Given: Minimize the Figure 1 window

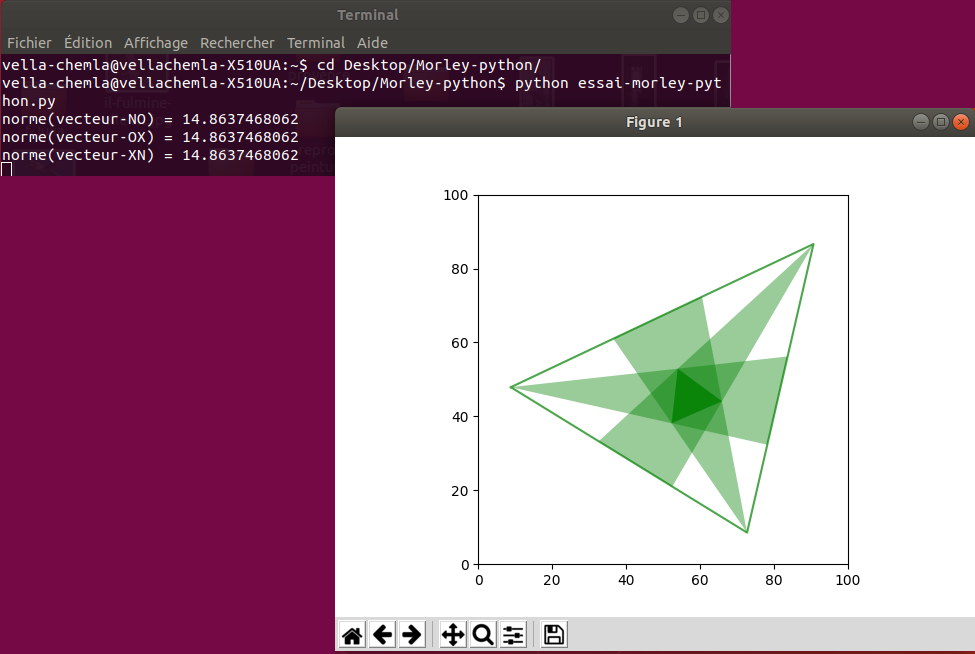Looking at the screenshot, I should pyautogui.click(x=921, y=122).
